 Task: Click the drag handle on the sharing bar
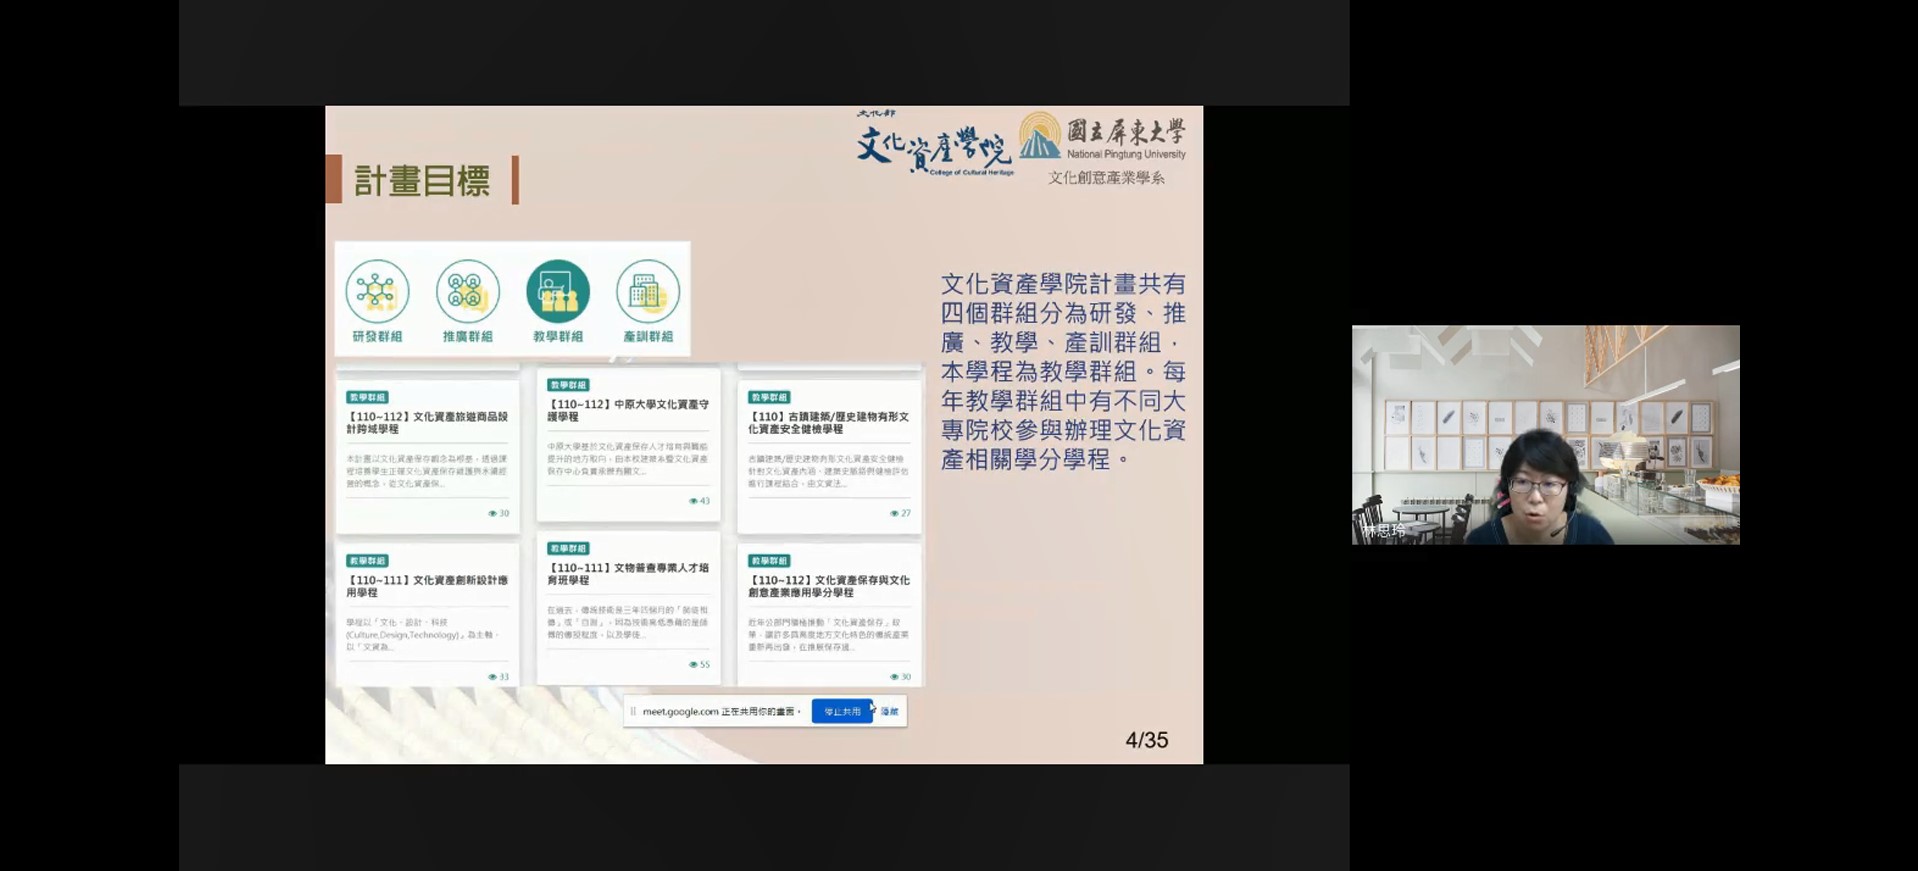pyautogui.click(x=633, y=711)
